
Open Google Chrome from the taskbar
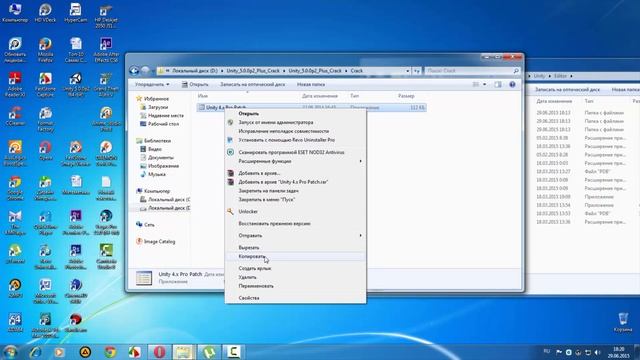click(x=110, y=352)
